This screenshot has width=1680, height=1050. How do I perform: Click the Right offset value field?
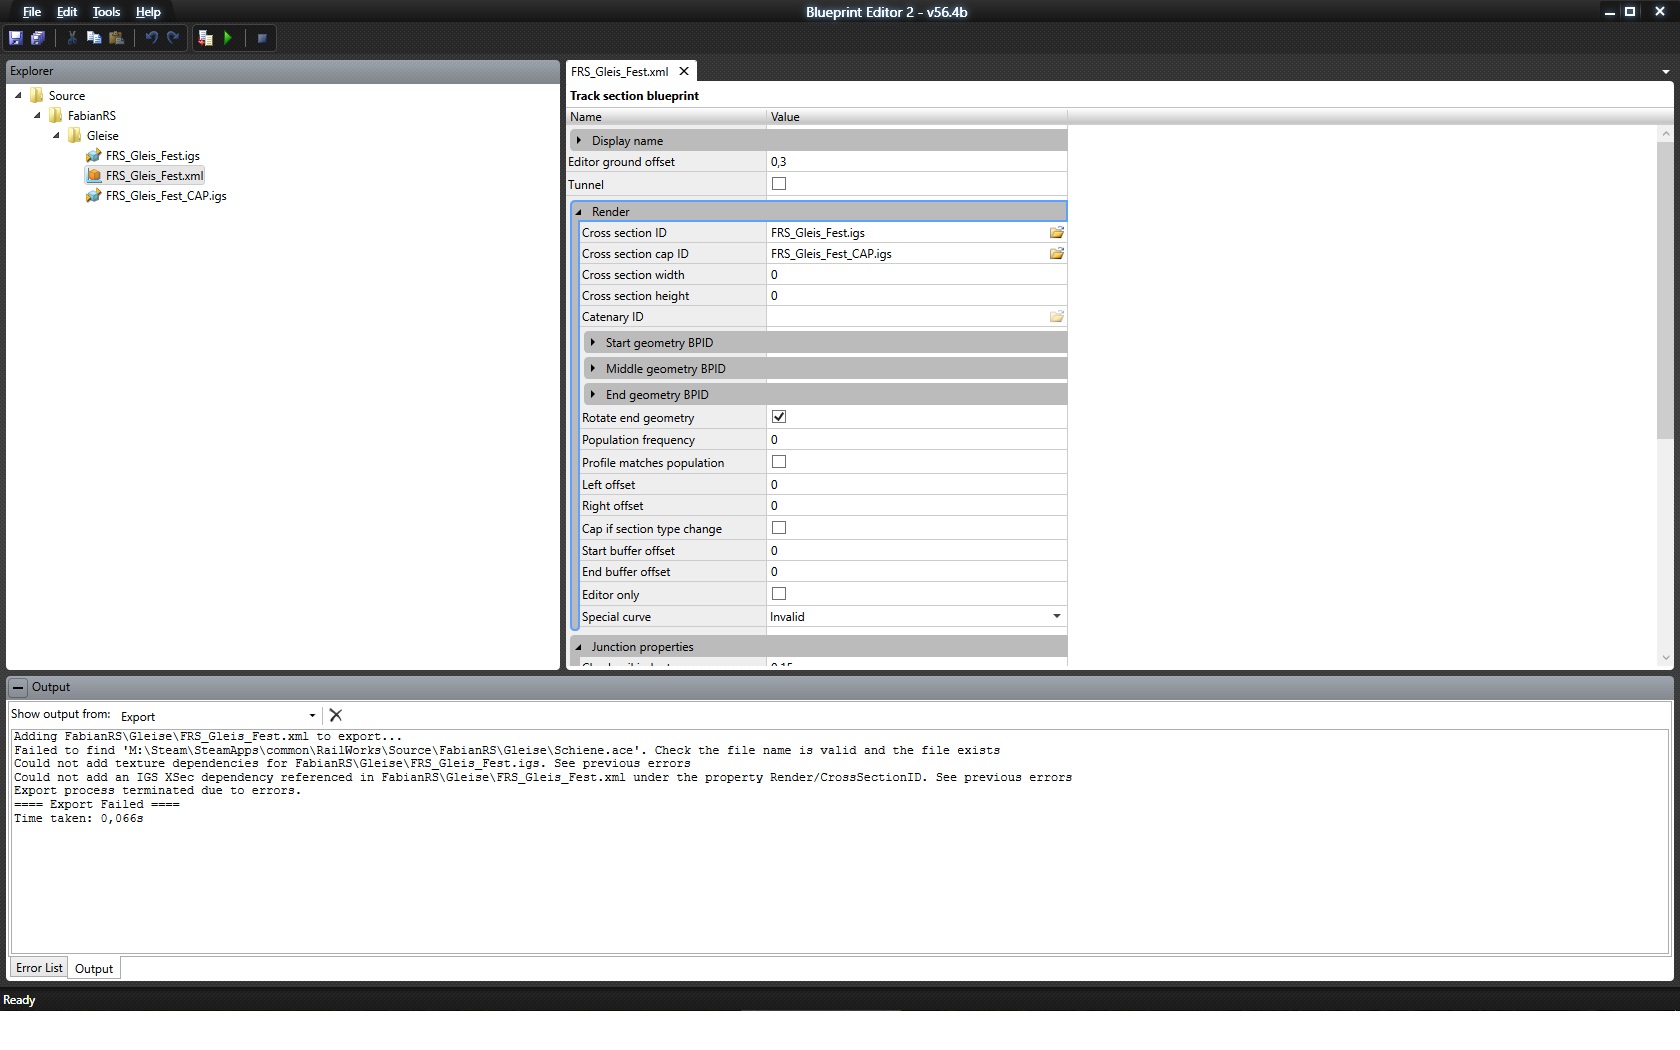point(916,506)
